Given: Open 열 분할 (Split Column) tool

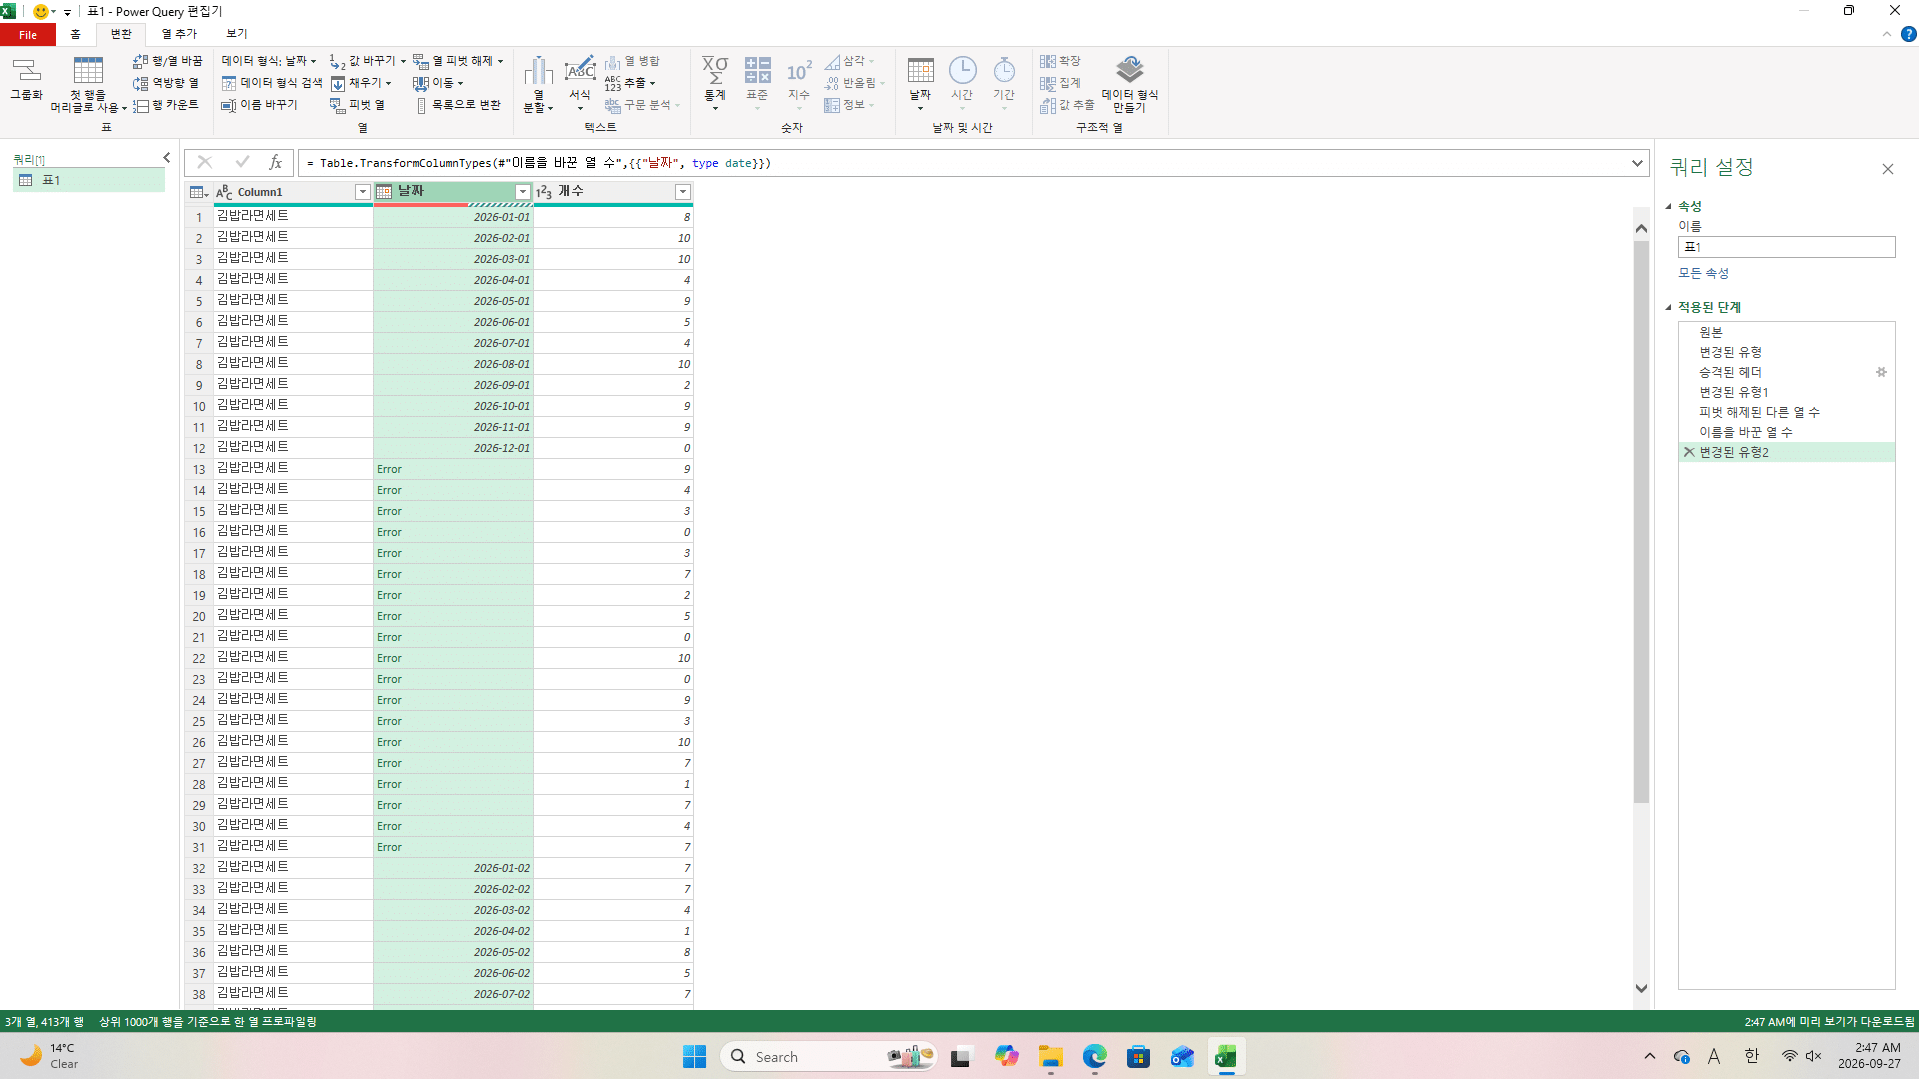Looking at the screenshot, I should pos(538,84).
